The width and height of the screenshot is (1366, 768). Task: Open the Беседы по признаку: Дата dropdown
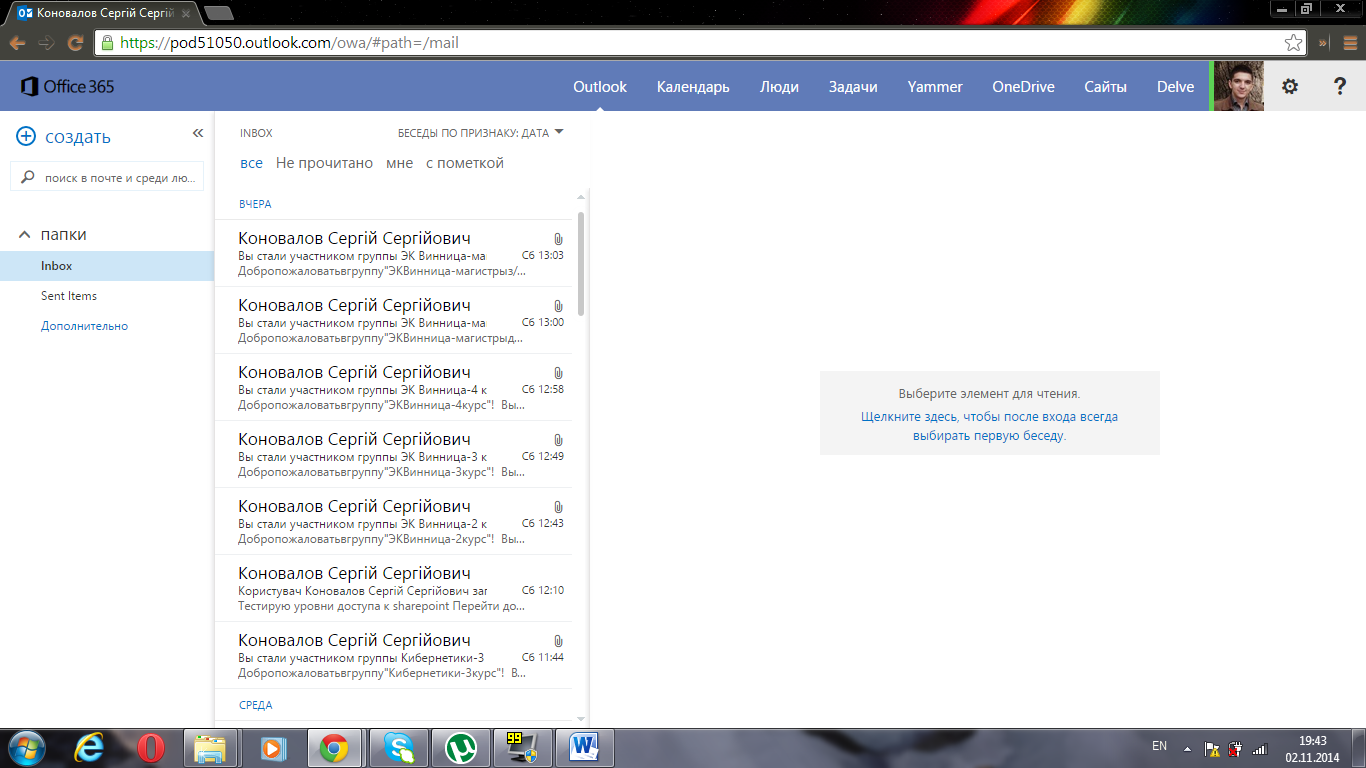pos(481,133)
